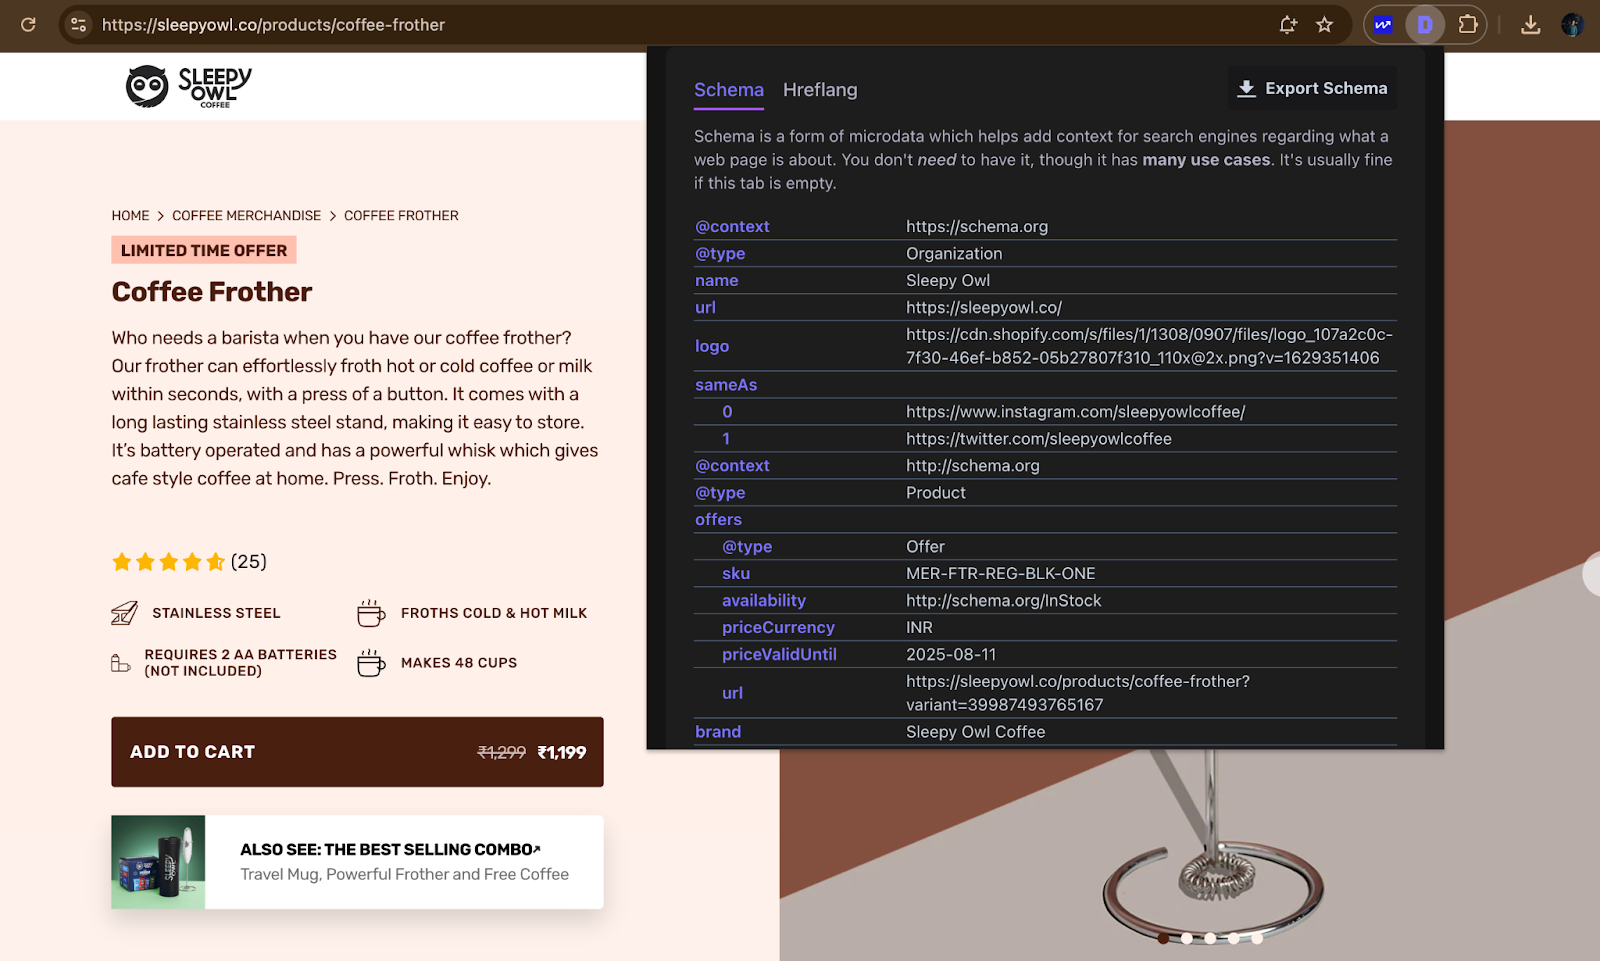Open site information icon in address bar
1600x961 pixels.
click(79, 25)
